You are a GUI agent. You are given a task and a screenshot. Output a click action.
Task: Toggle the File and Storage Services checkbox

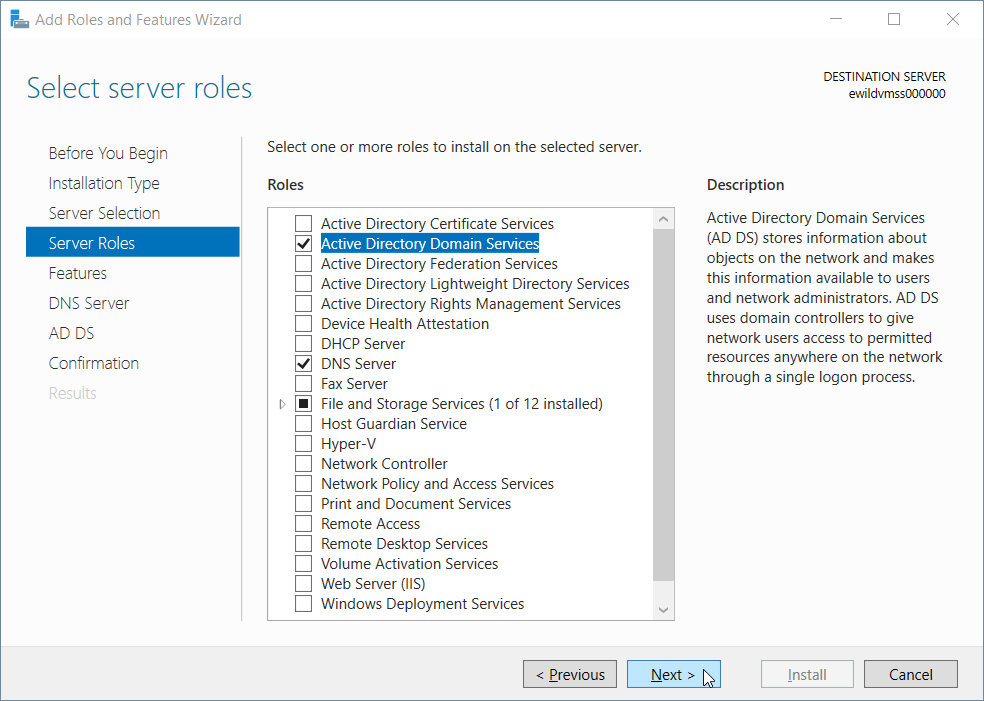[304, 404]
